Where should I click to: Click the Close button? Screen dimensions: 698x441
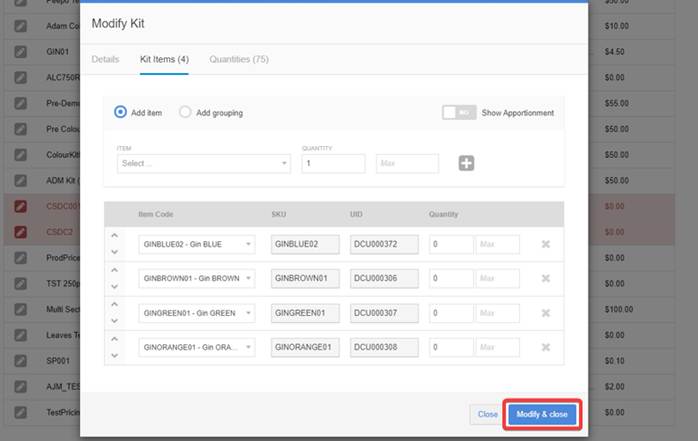point(487,414)
